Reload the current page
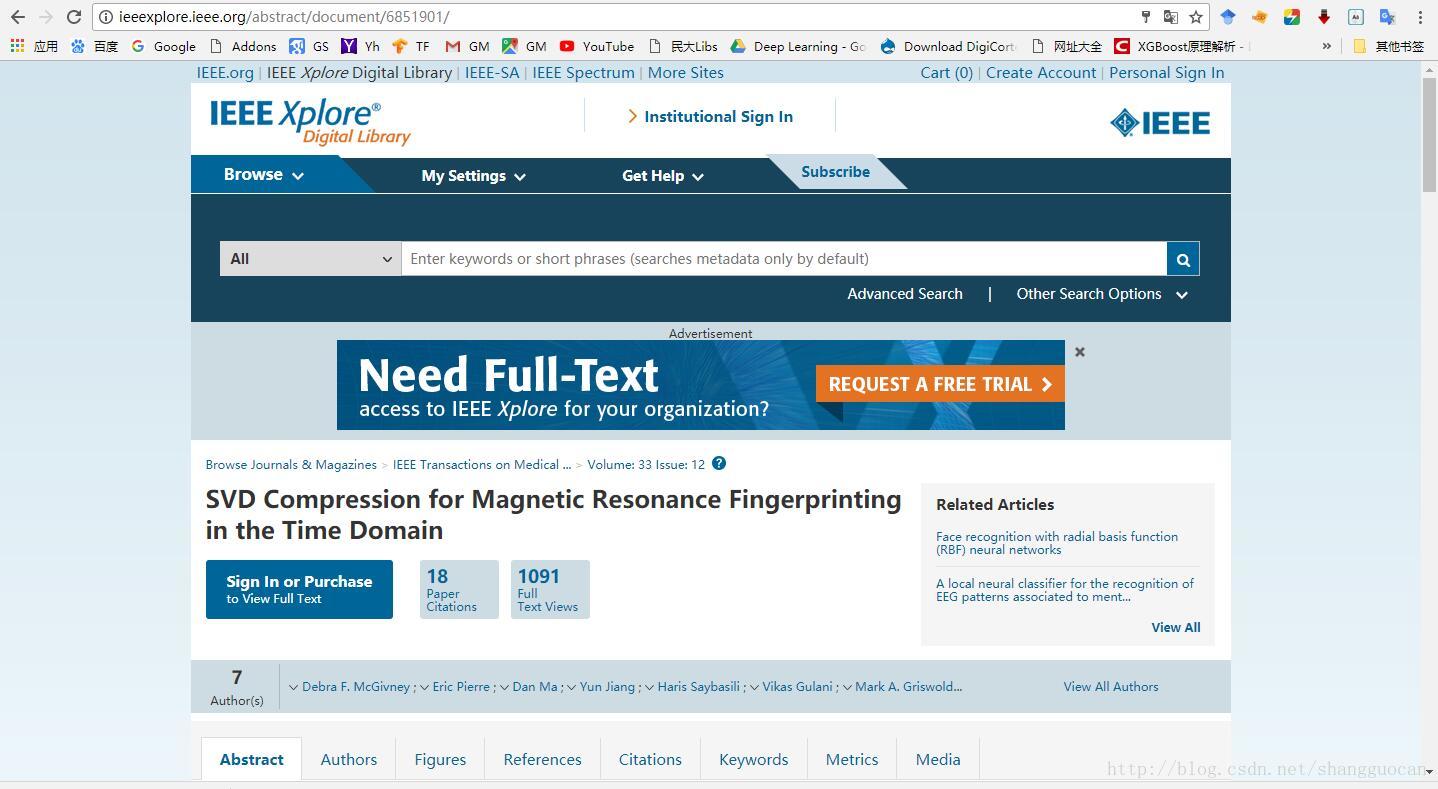Viewport: 1438px width, 789px height. pyautogui.click(x=73, y=17)
